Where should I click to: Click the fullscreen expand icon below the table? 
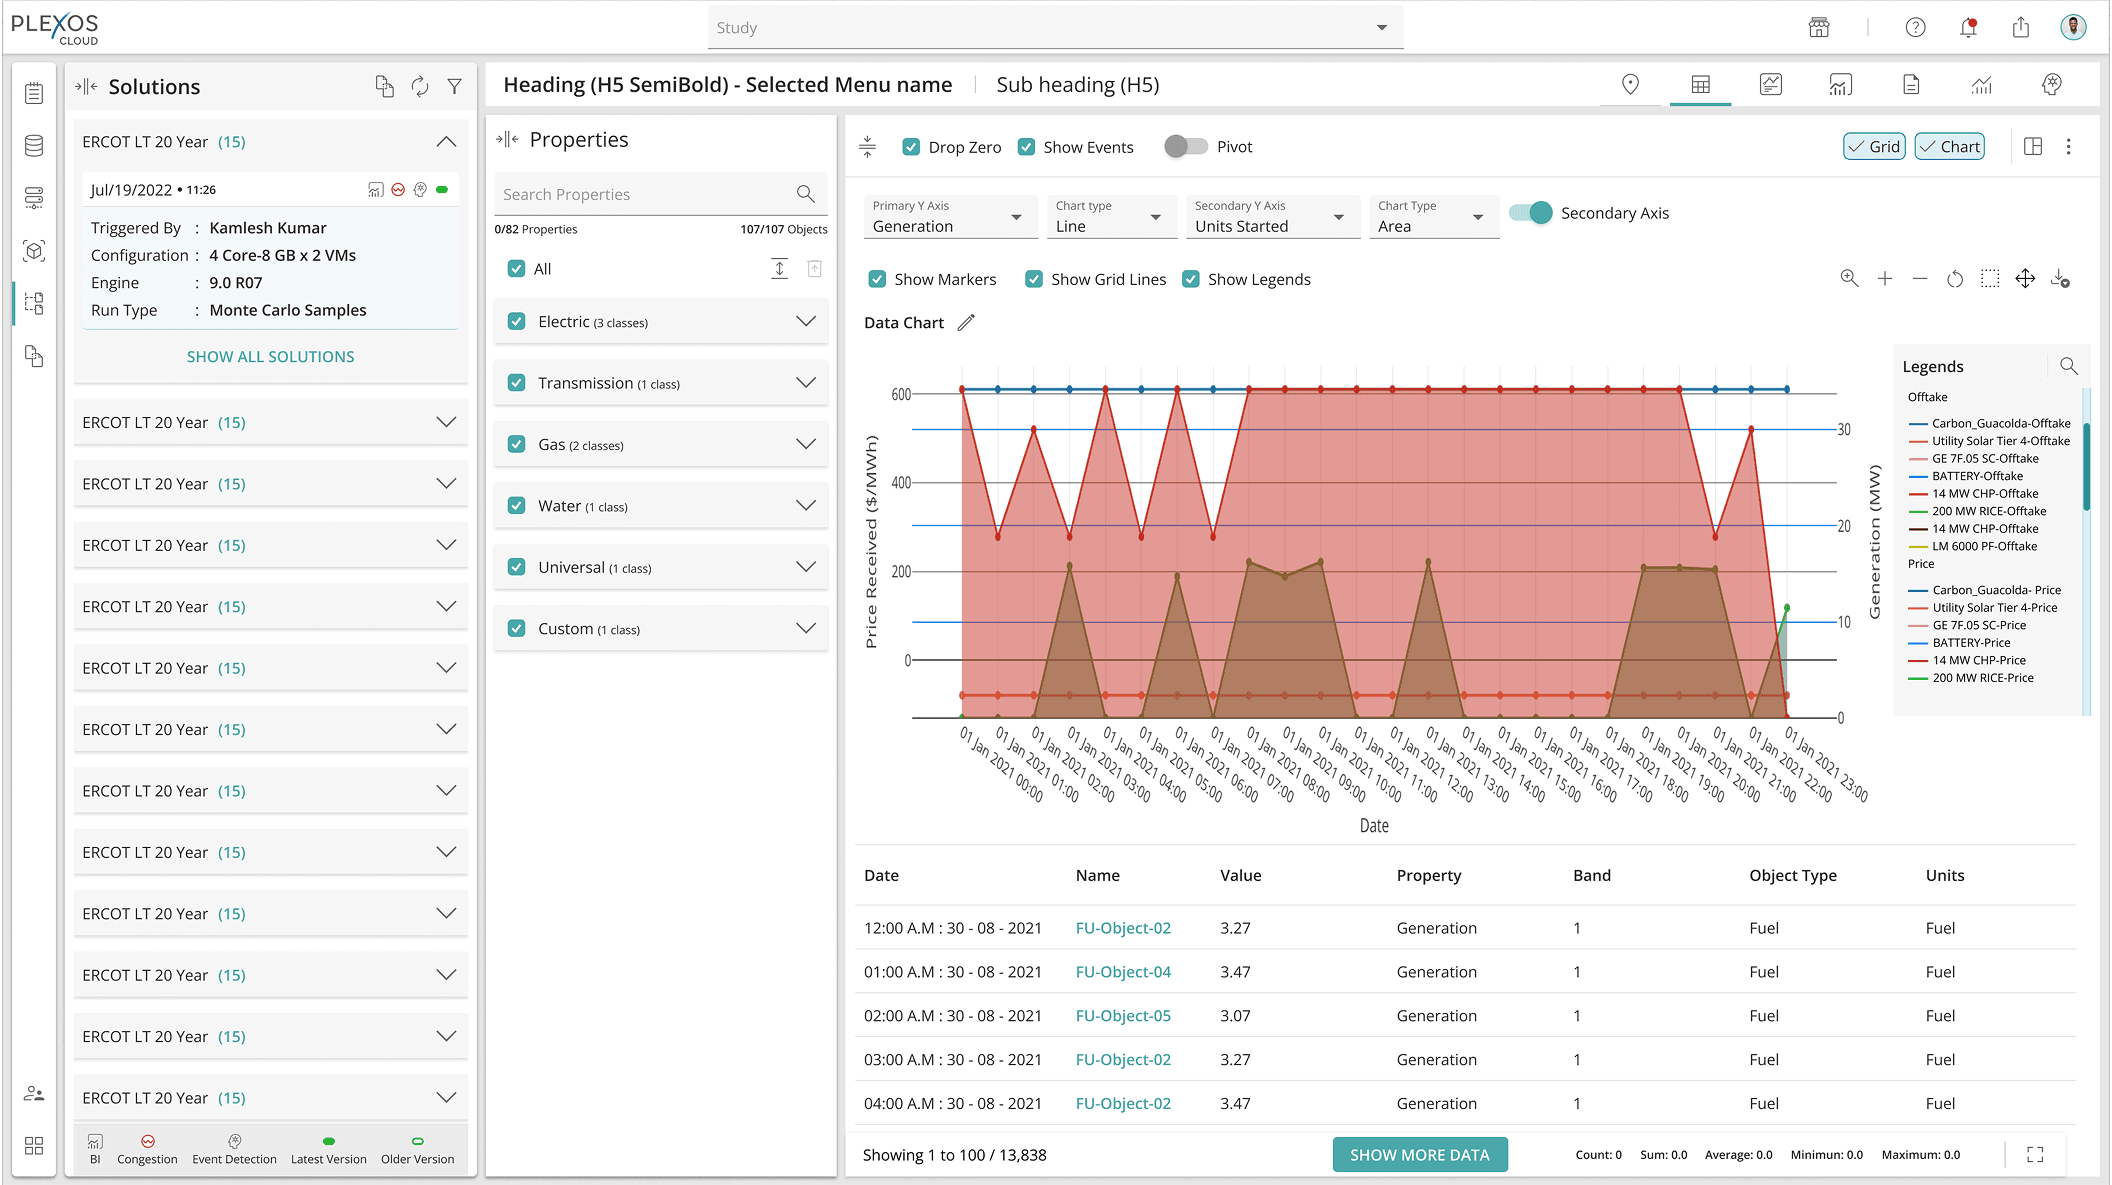click(2035, 1155)
